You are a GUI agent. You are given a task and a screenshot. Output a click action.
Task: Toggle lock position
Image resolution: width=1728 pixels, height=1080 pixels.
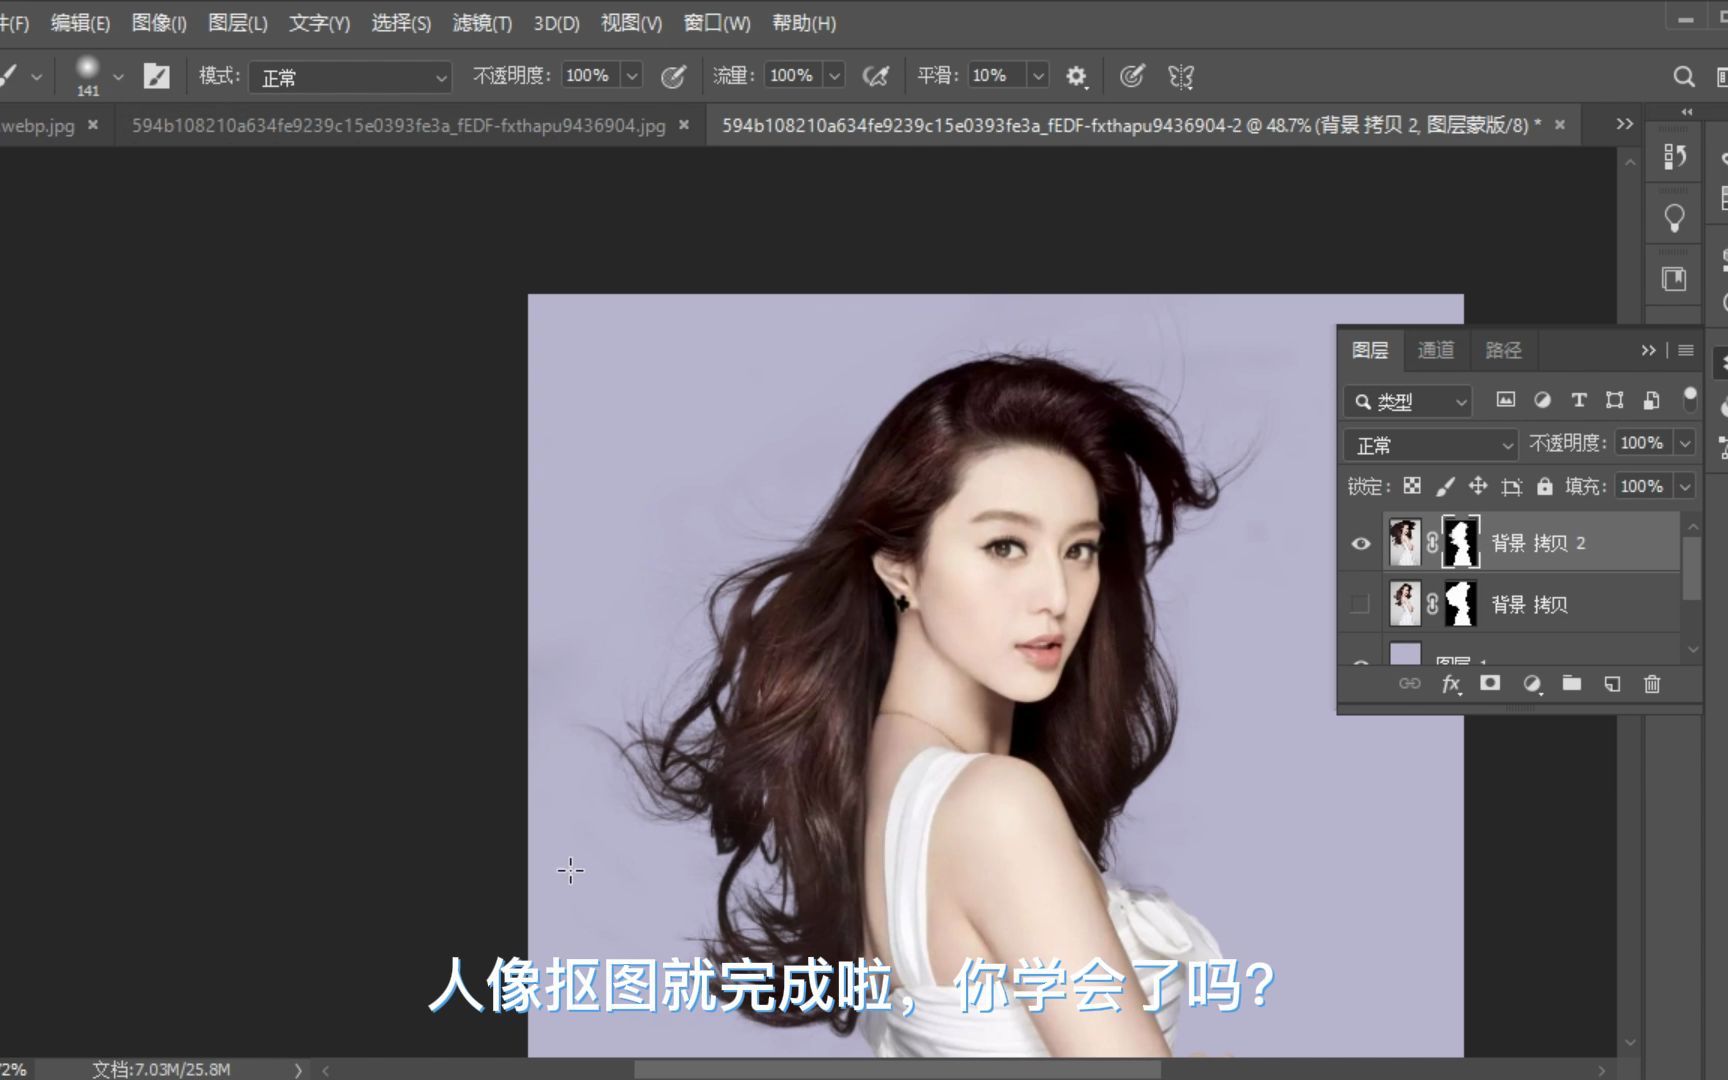(x=1478, y=486)
